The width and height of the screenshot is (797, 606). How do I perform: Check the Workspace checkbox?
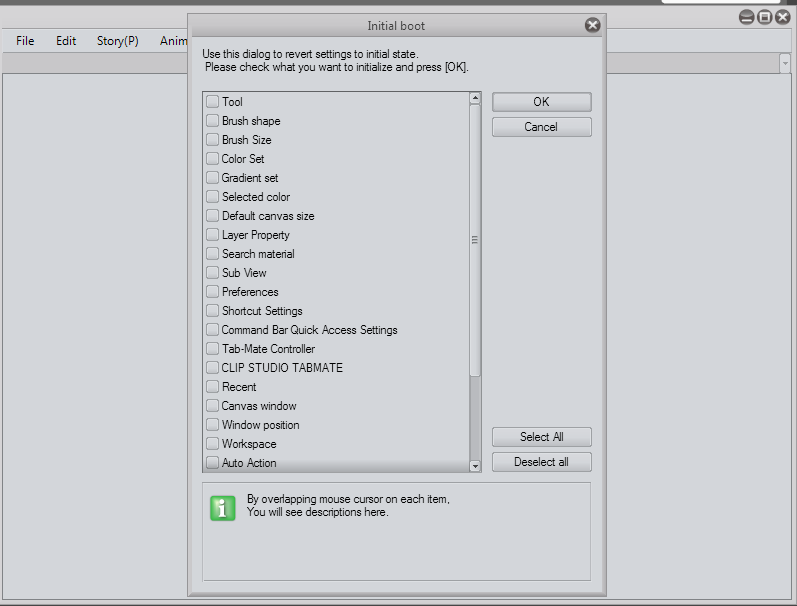212,444
